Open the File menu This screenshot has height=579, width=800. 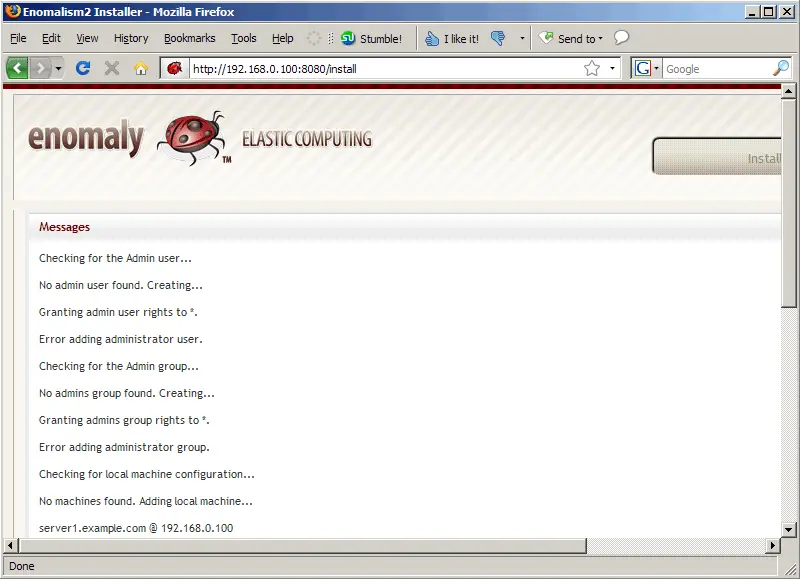(x=18, y=38)
